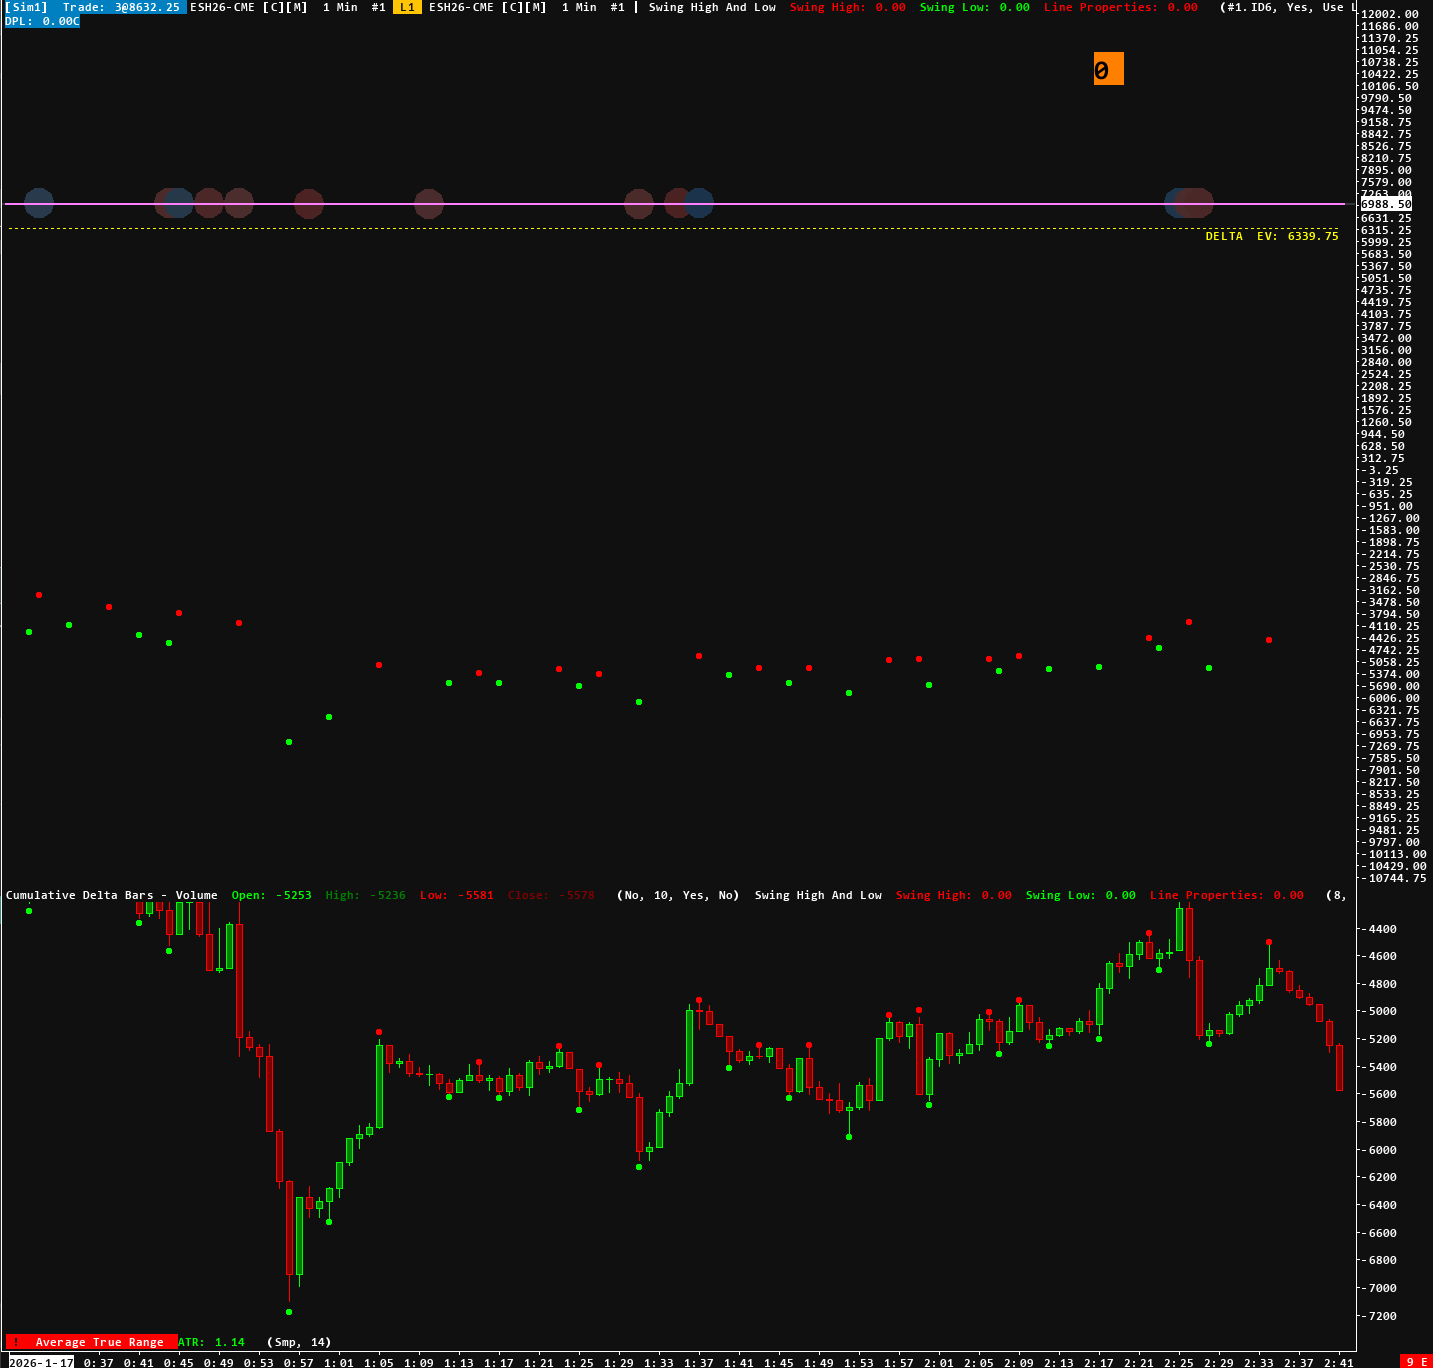Click the -7200 value on the lower delta scale
This screenshot has width=1433, height=1368.
(x=1379, y=1315)
